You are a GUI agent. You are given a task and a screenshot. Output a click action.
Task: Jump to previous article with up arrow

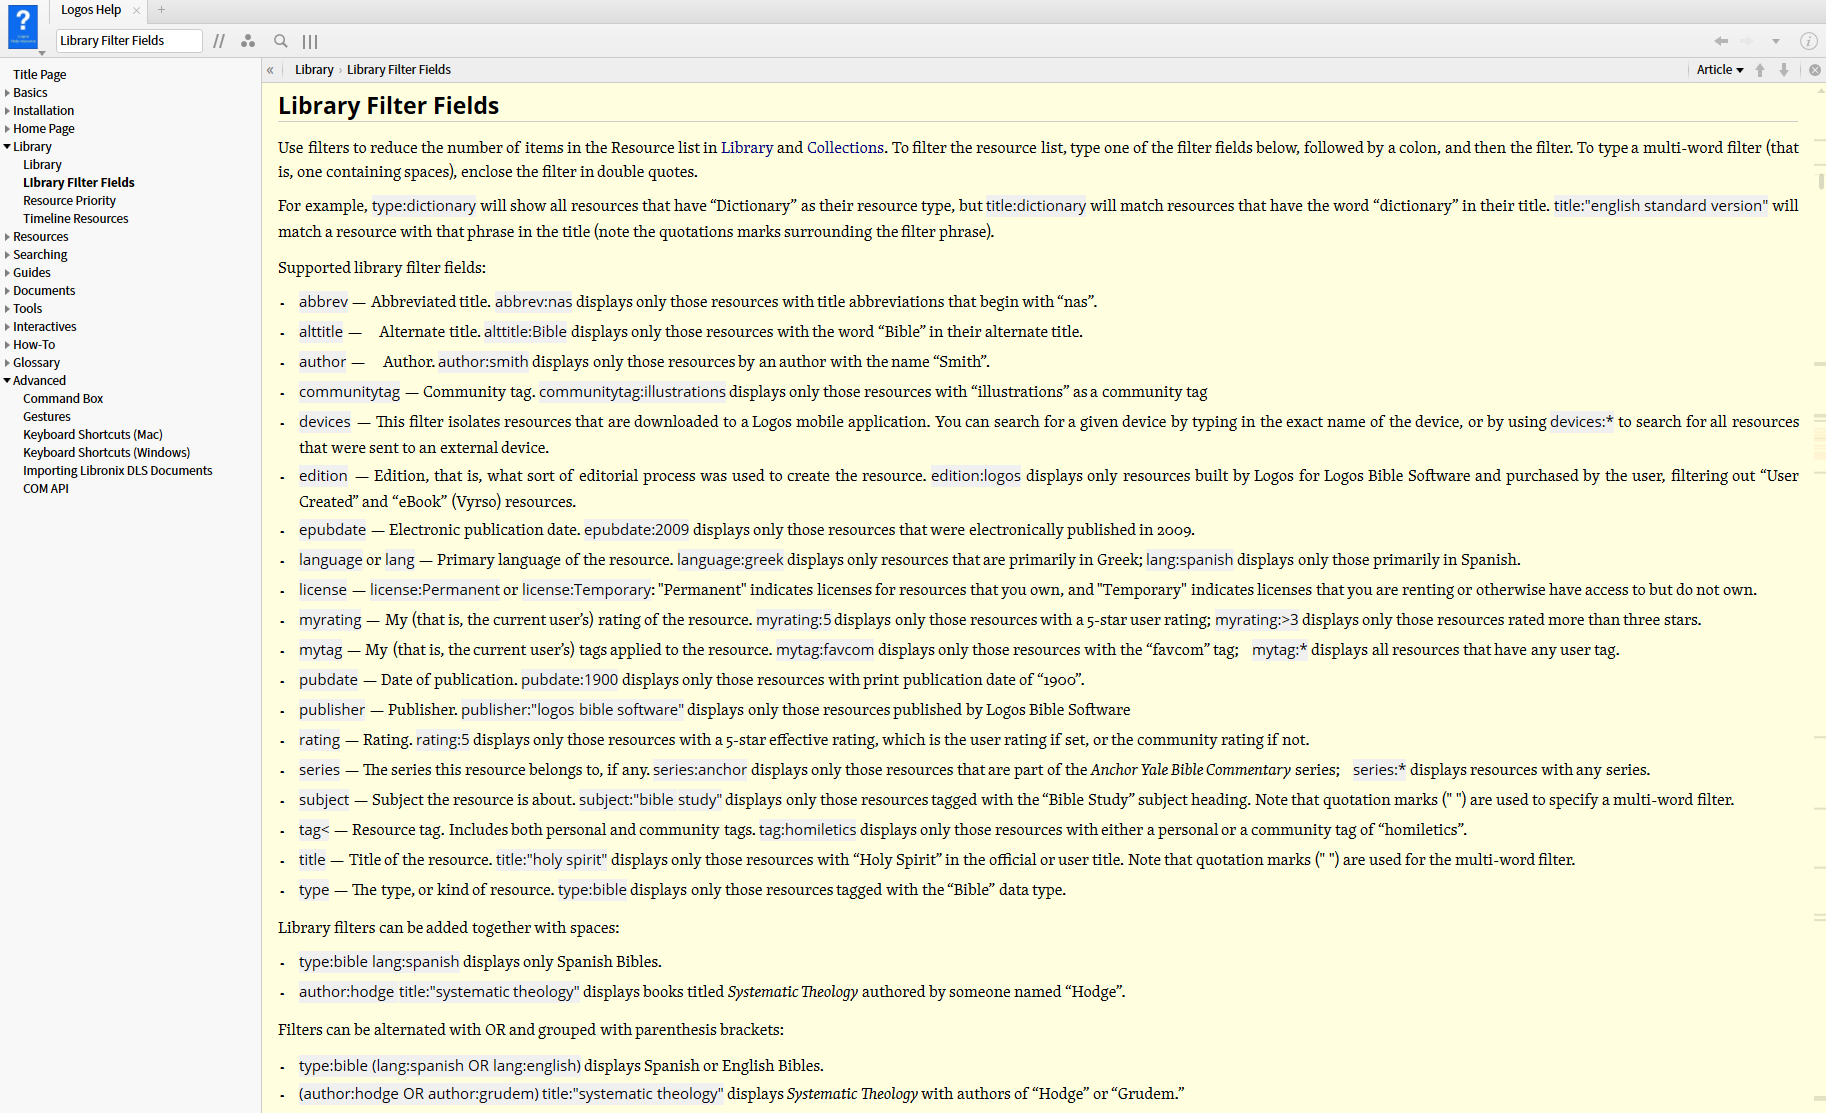(x=1760, y=70)
